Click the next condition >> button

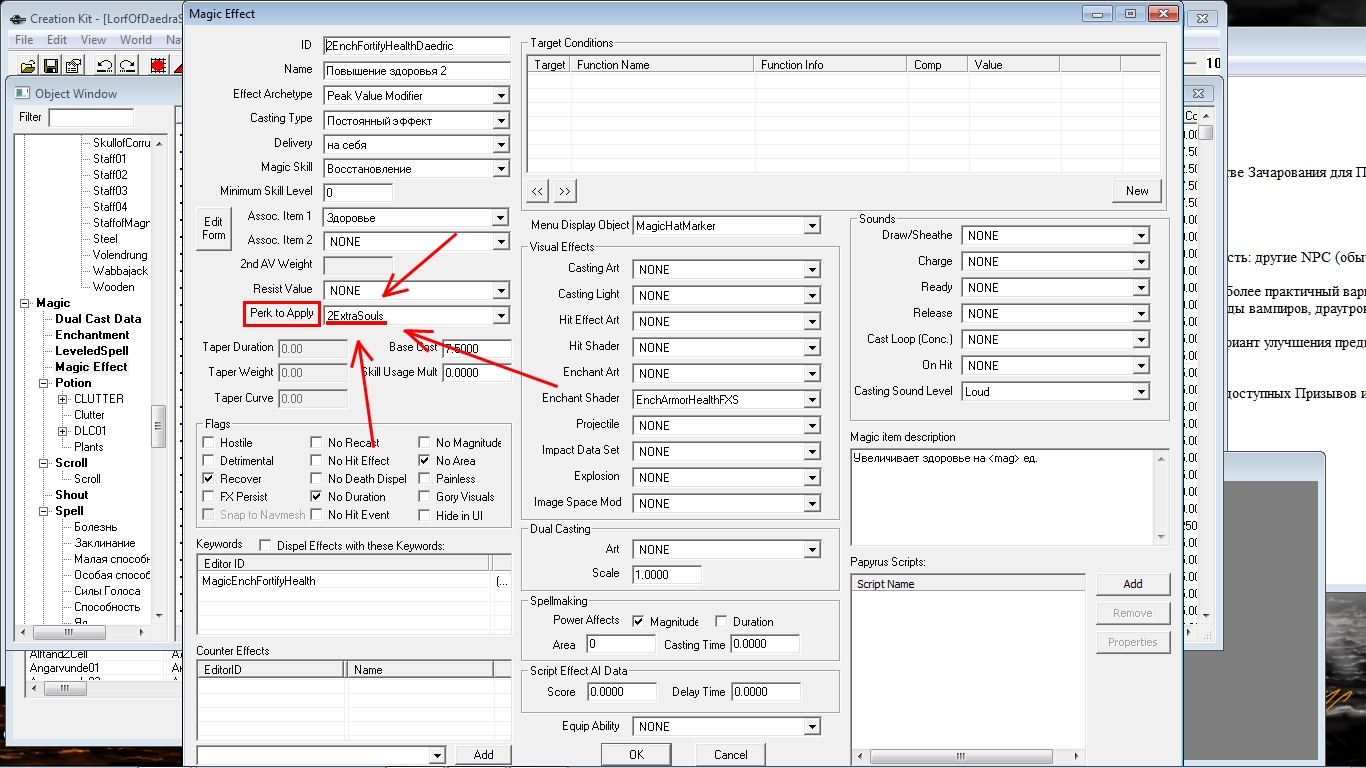[x=565, y=191]
